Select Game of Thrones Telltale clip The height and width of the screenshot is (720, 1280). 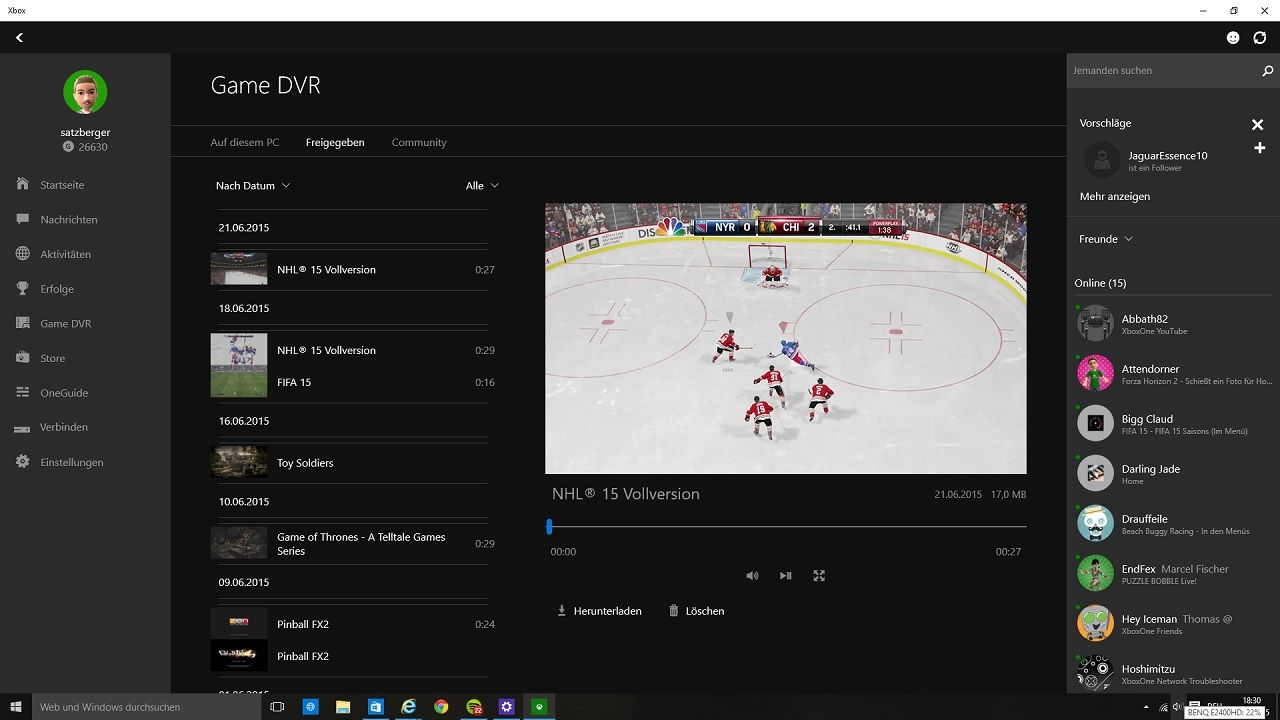(353, 543)
